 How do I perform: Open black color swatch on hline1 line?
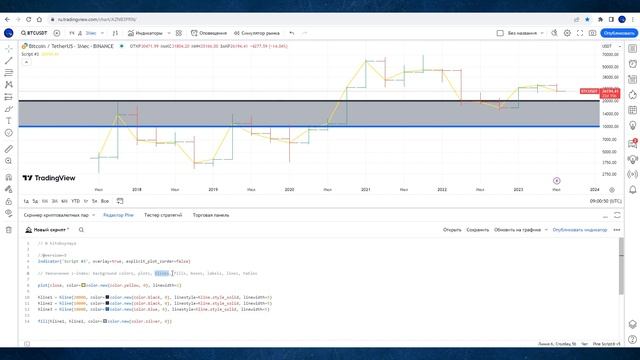107,297
